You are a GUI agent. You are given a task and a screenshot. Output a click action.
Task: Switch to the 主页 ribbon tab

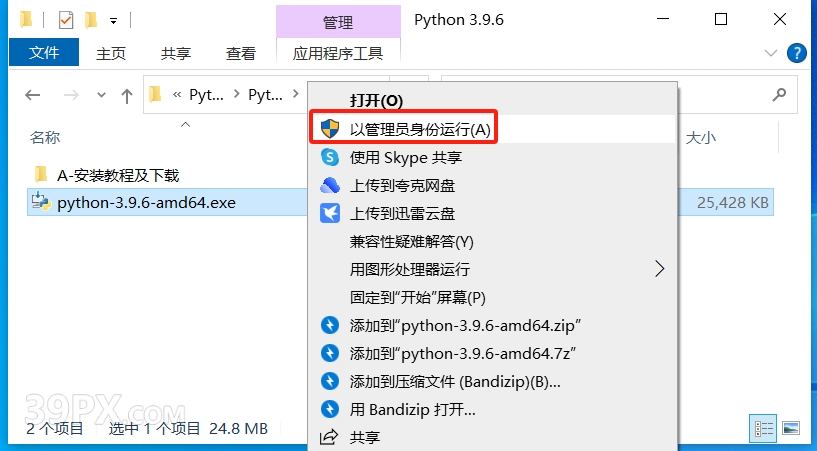(110, 53)
